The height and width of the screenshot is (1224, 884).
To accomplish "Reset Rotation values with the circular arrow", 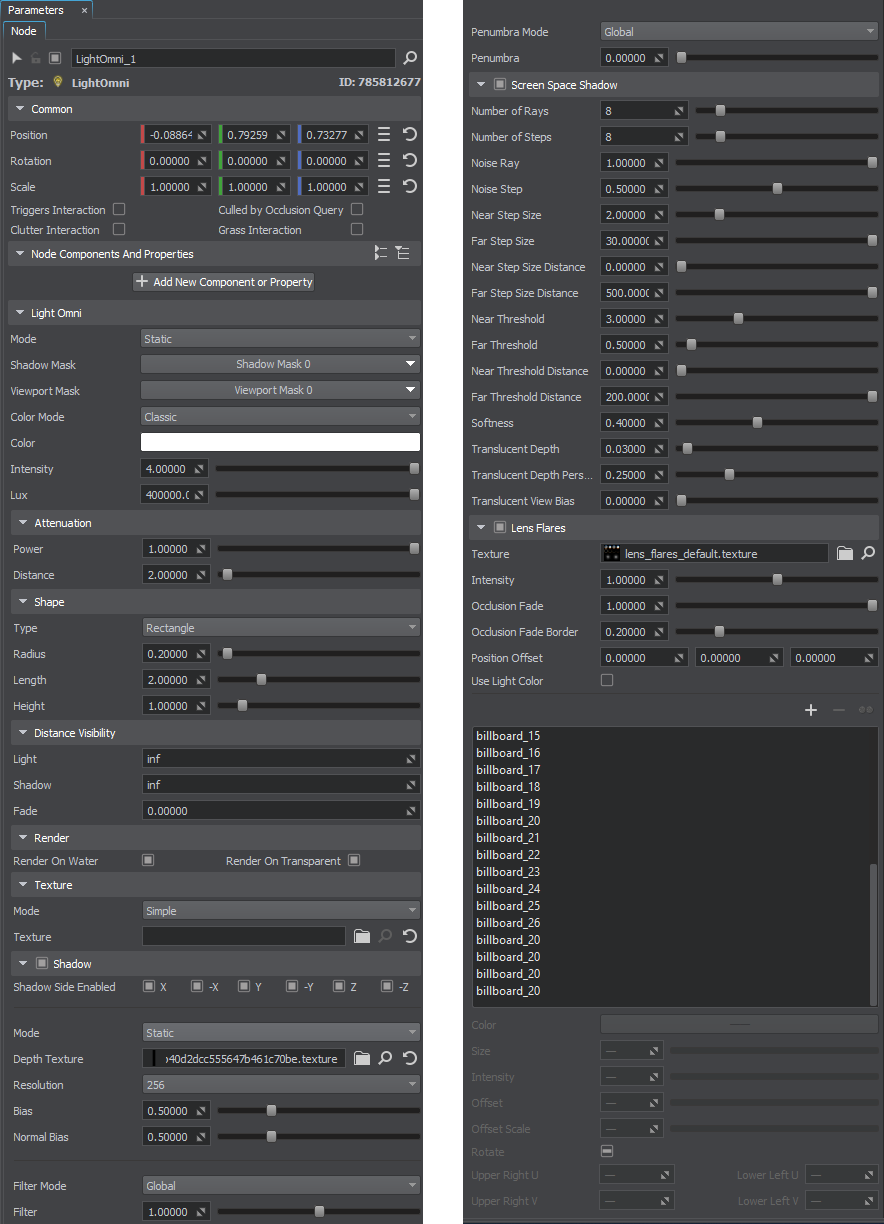I will (x=410, y=160).
